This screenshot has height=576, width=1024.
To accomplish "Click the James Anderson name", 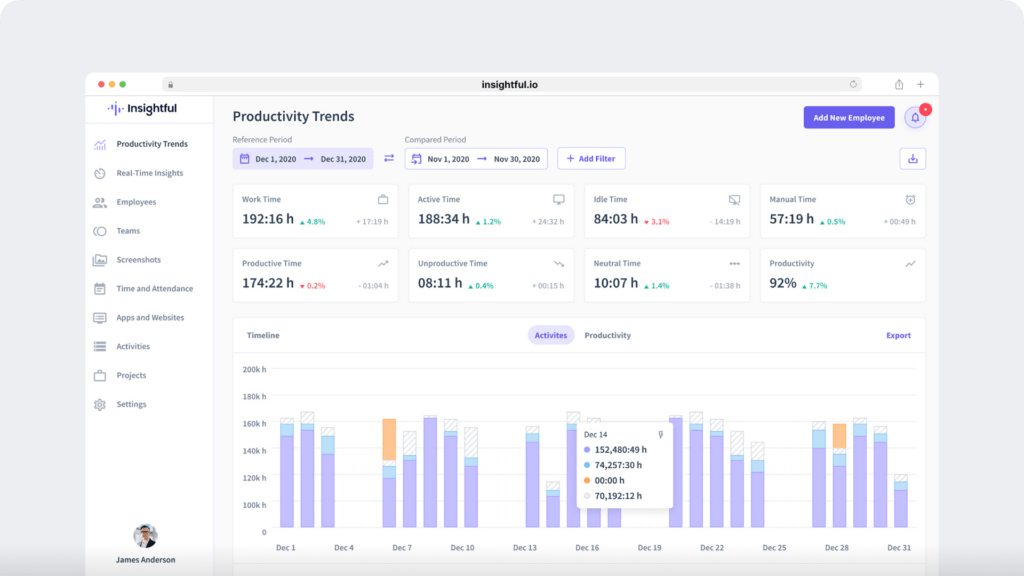I will [x=145, y=560].
